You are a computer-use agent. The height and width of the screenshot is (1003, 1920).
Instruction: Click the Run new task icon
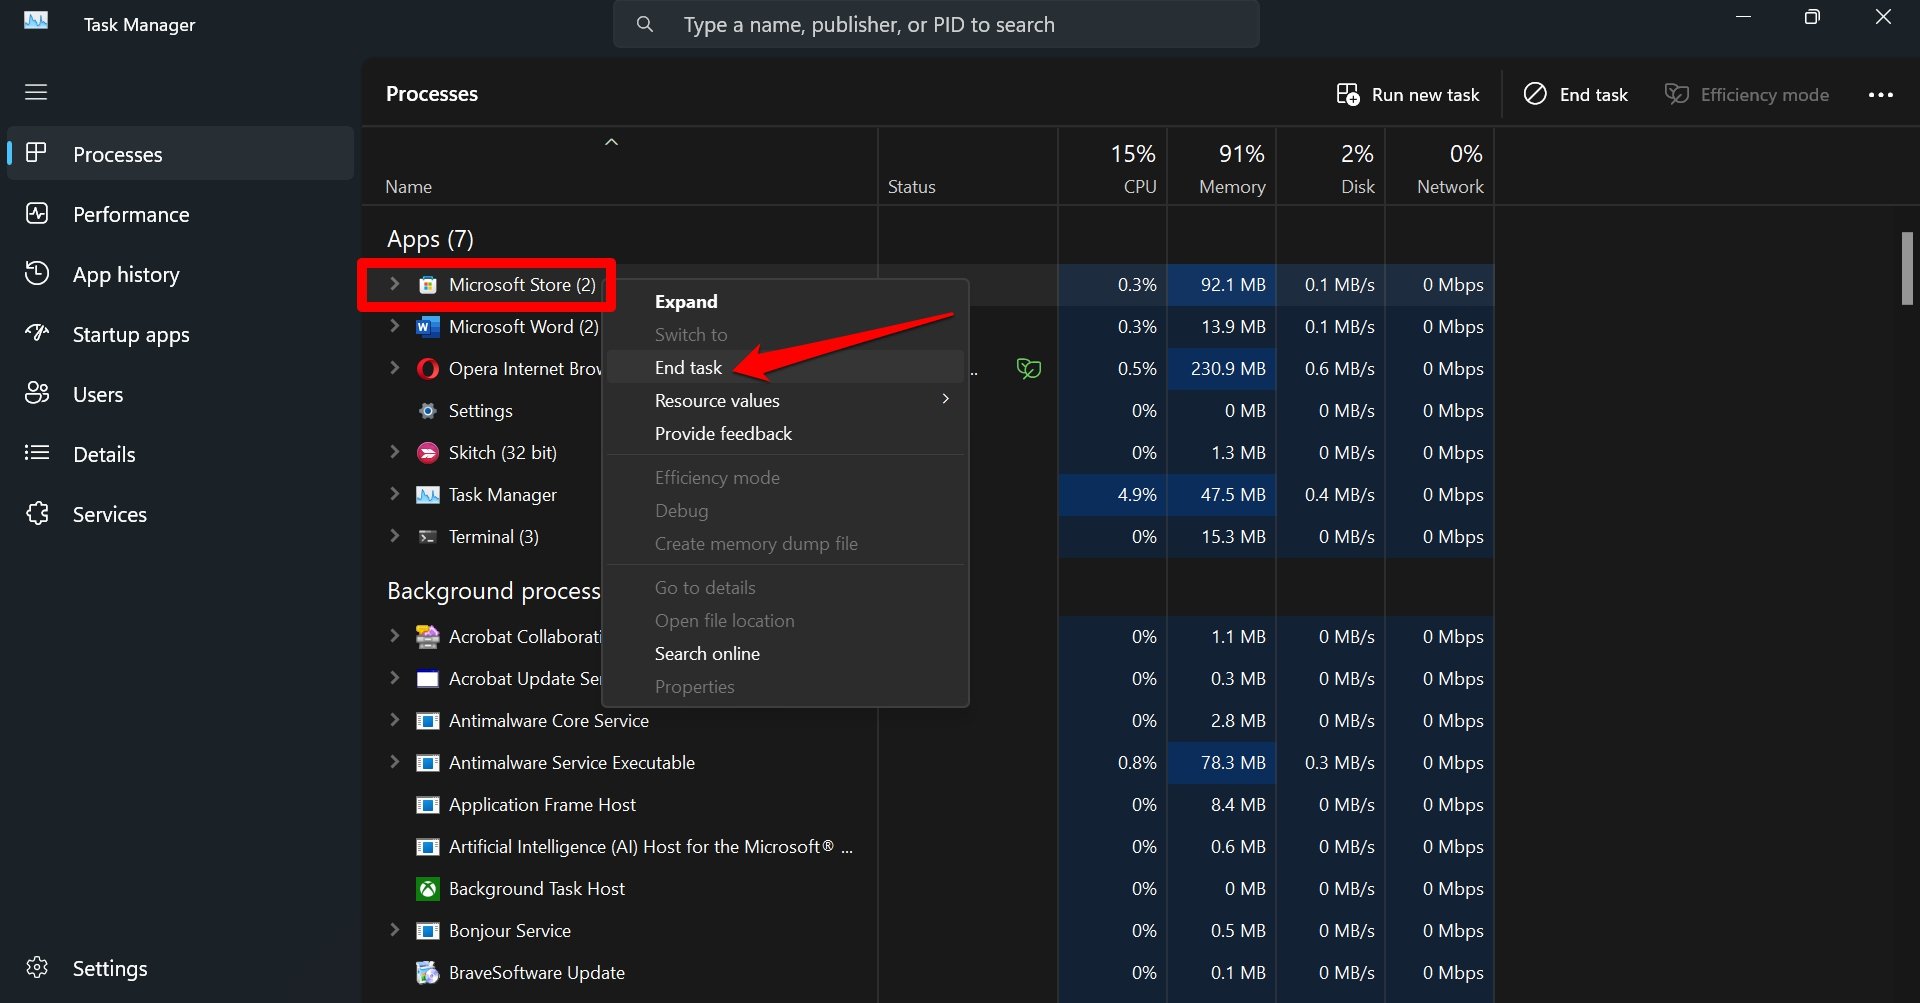[x=1348, y=94]
